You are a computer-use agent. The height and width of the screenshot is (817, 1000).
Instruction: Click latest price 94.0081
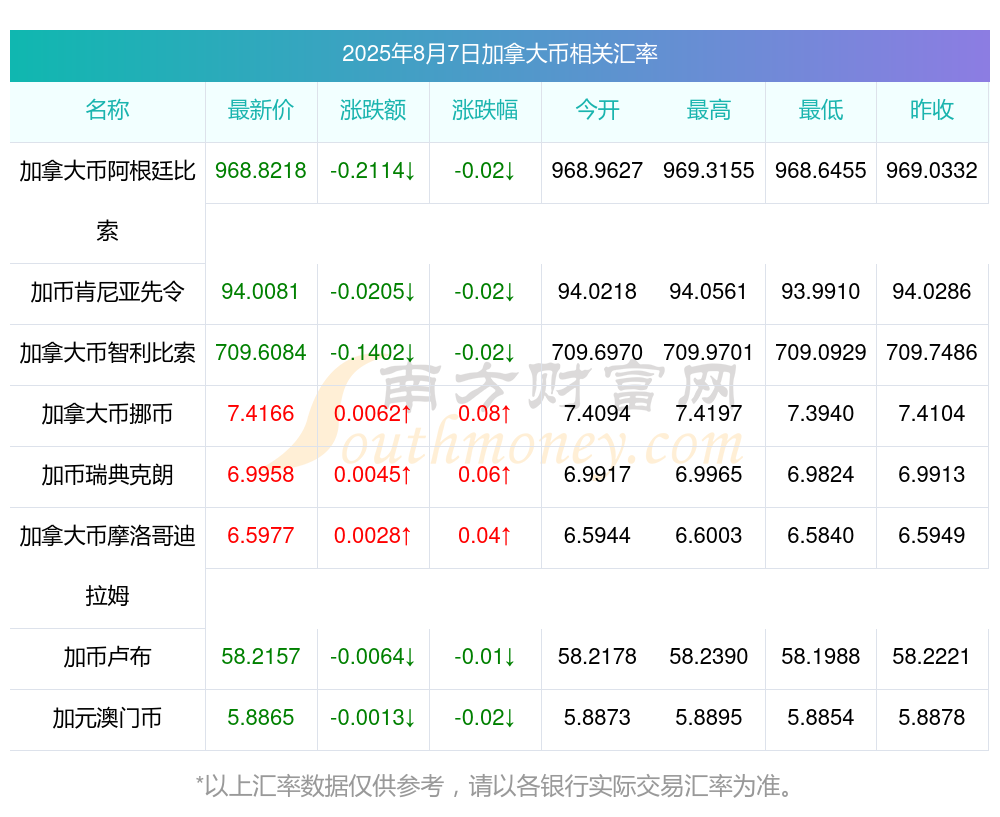[260, 291]
